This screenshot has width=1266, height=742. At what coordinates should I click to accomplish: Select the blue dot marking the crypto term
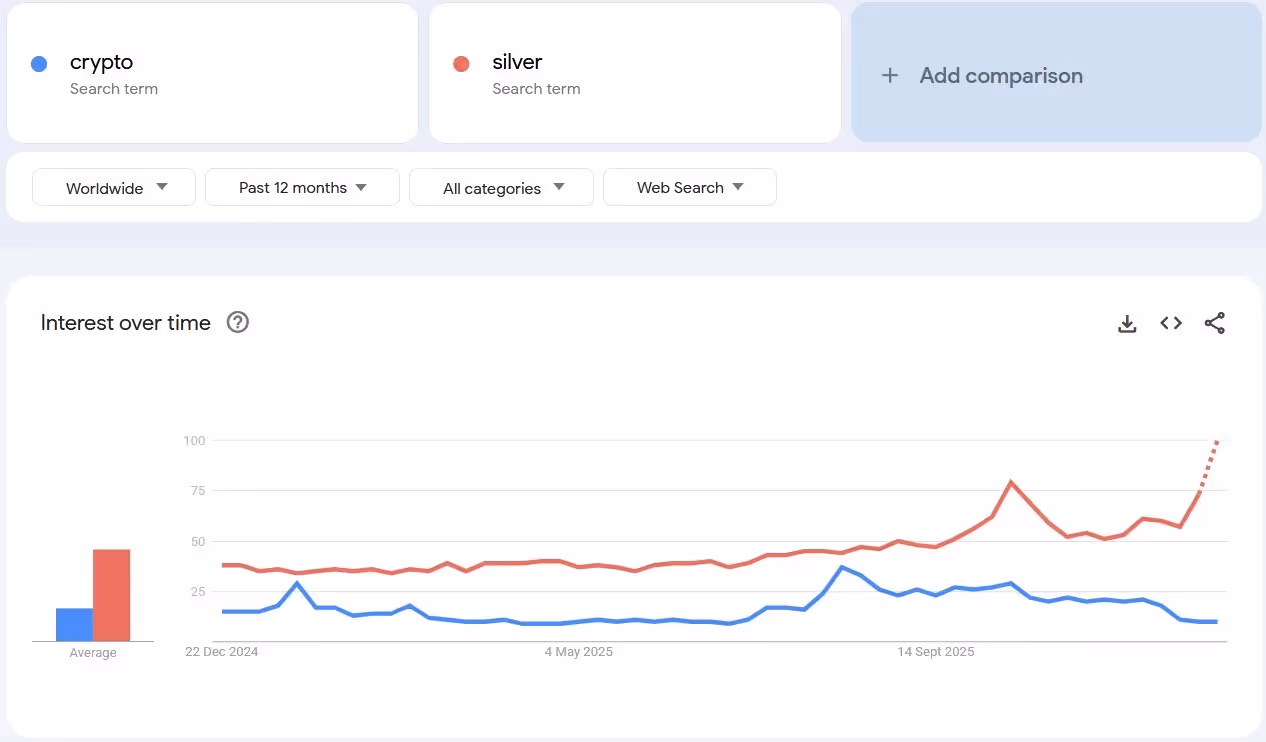point(38,63)
